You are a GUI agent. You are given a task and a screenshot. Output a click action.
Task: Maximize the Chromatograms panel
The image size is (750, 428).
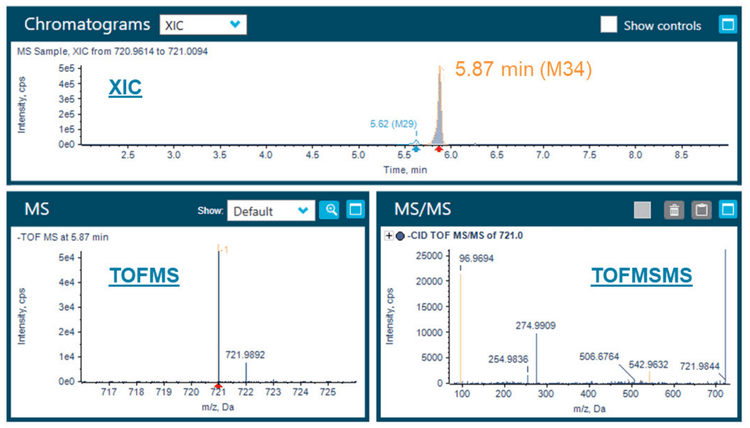coord(726,25)
